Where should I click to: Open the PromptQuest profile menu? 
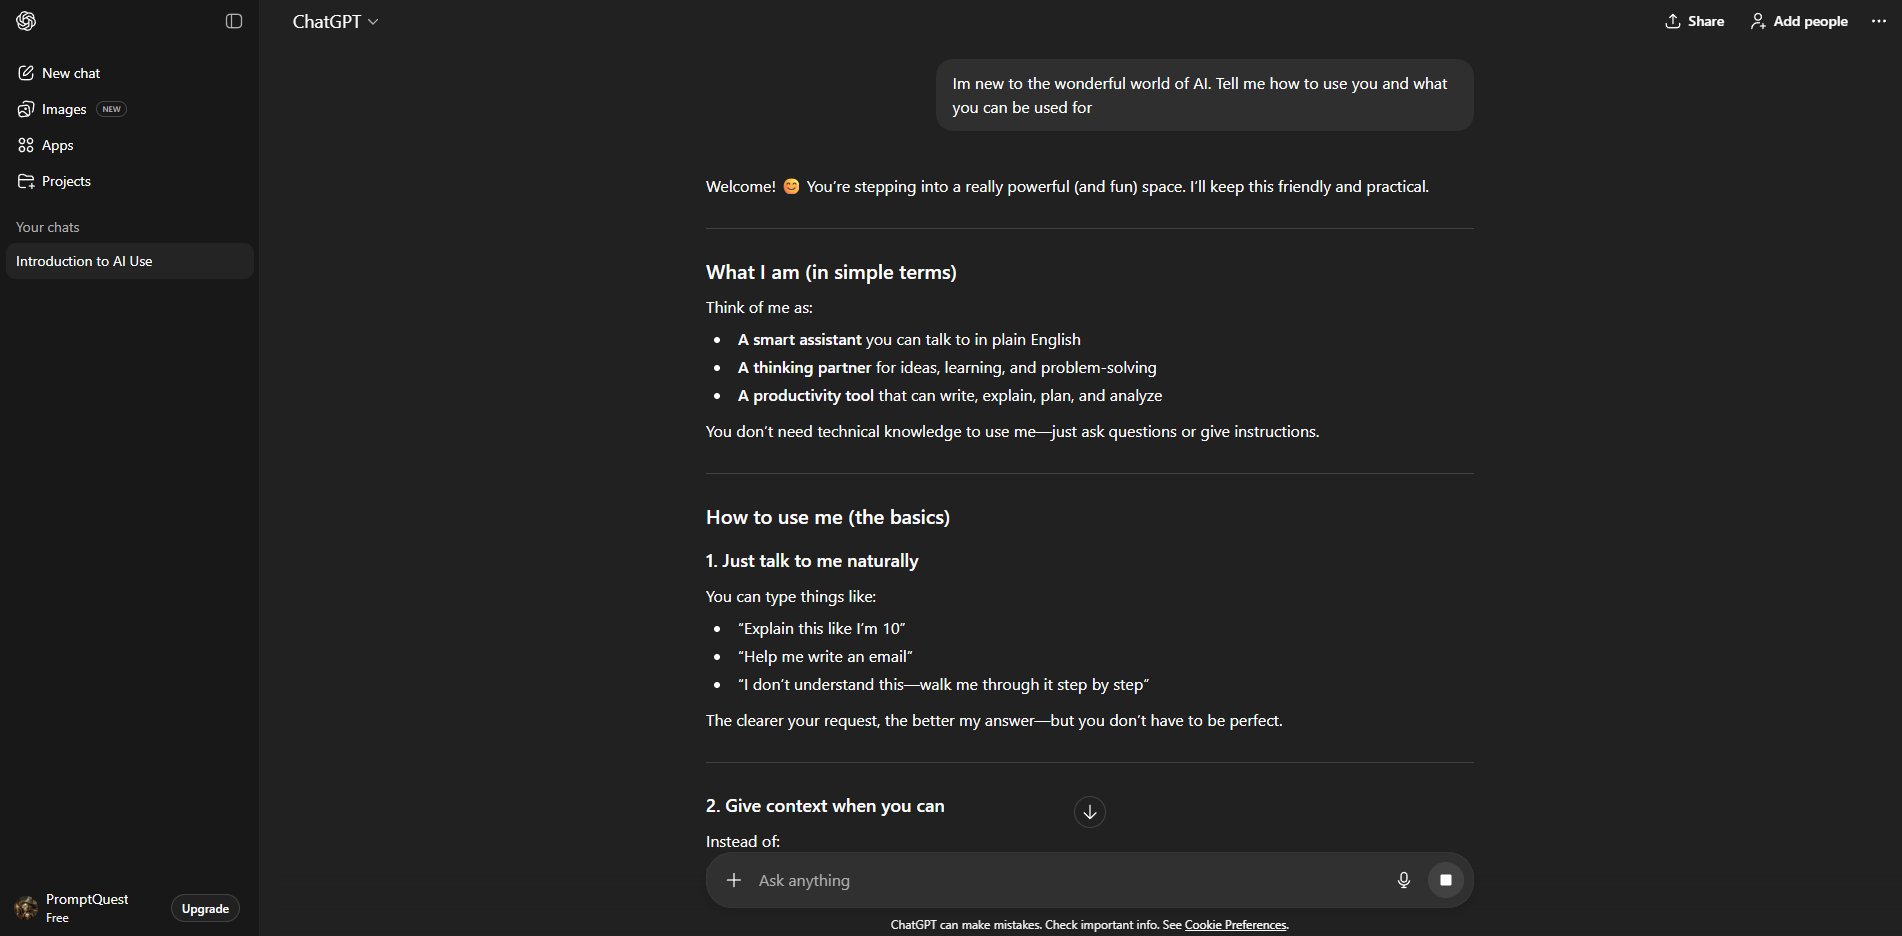(87, 907)
